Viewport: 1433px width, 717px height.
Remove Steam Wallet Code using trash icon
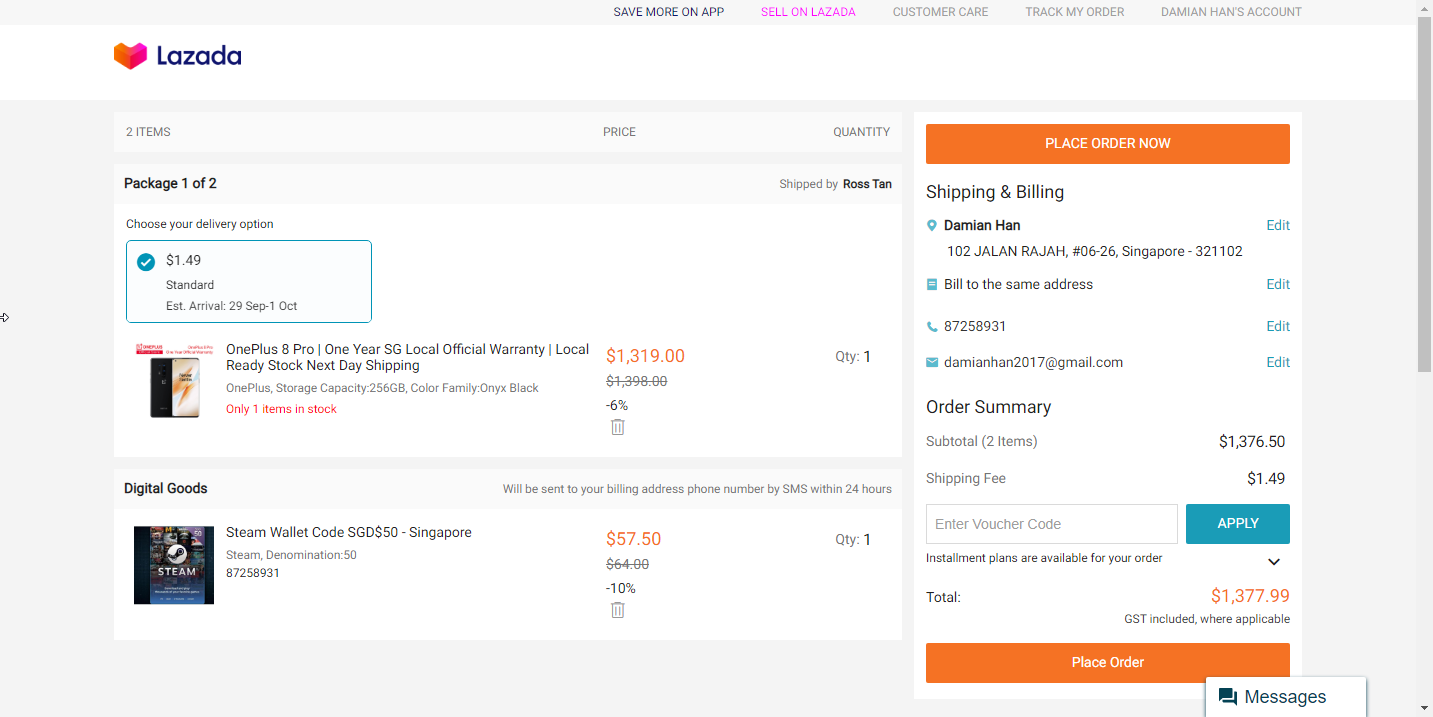click(618, 610)
